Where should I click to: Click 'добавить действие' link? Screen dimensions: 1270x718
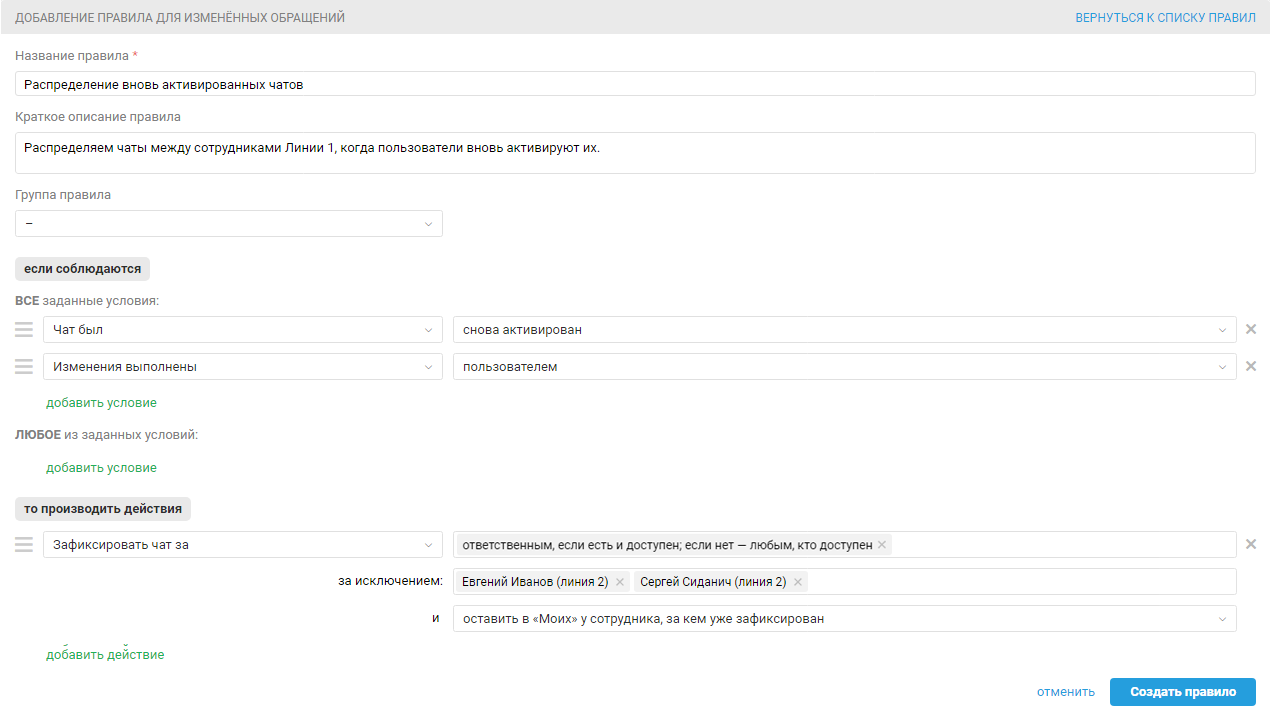pos(105,655)
